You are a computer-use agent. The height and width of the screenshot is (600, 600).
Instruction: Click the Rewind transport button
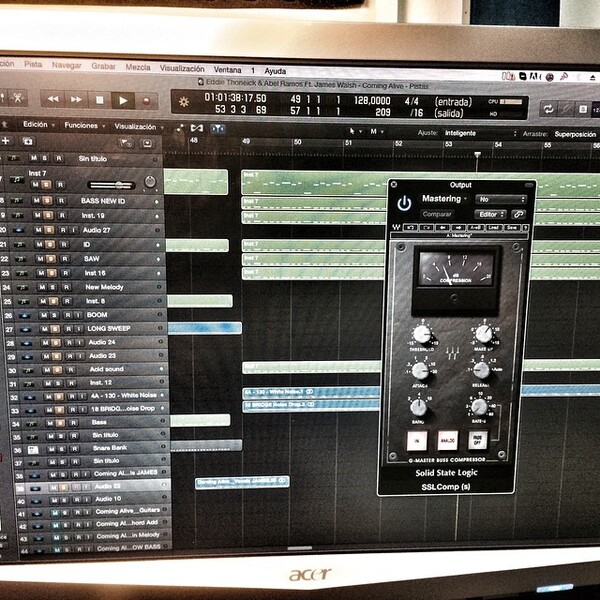coord(53,99)
